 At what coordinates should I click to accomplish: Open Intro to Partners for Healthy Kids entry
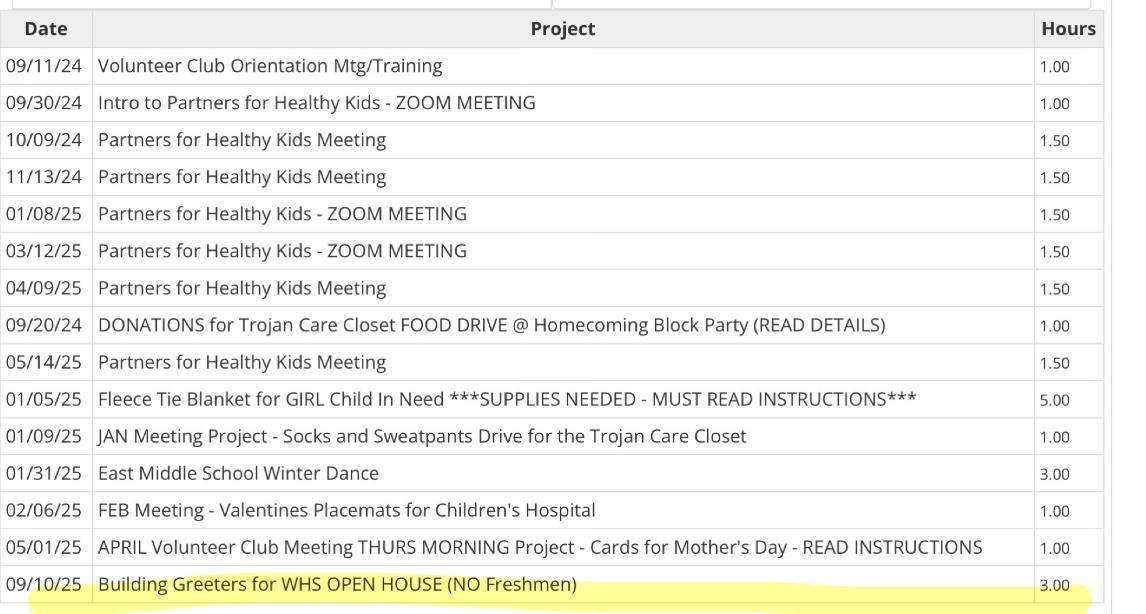316,103
